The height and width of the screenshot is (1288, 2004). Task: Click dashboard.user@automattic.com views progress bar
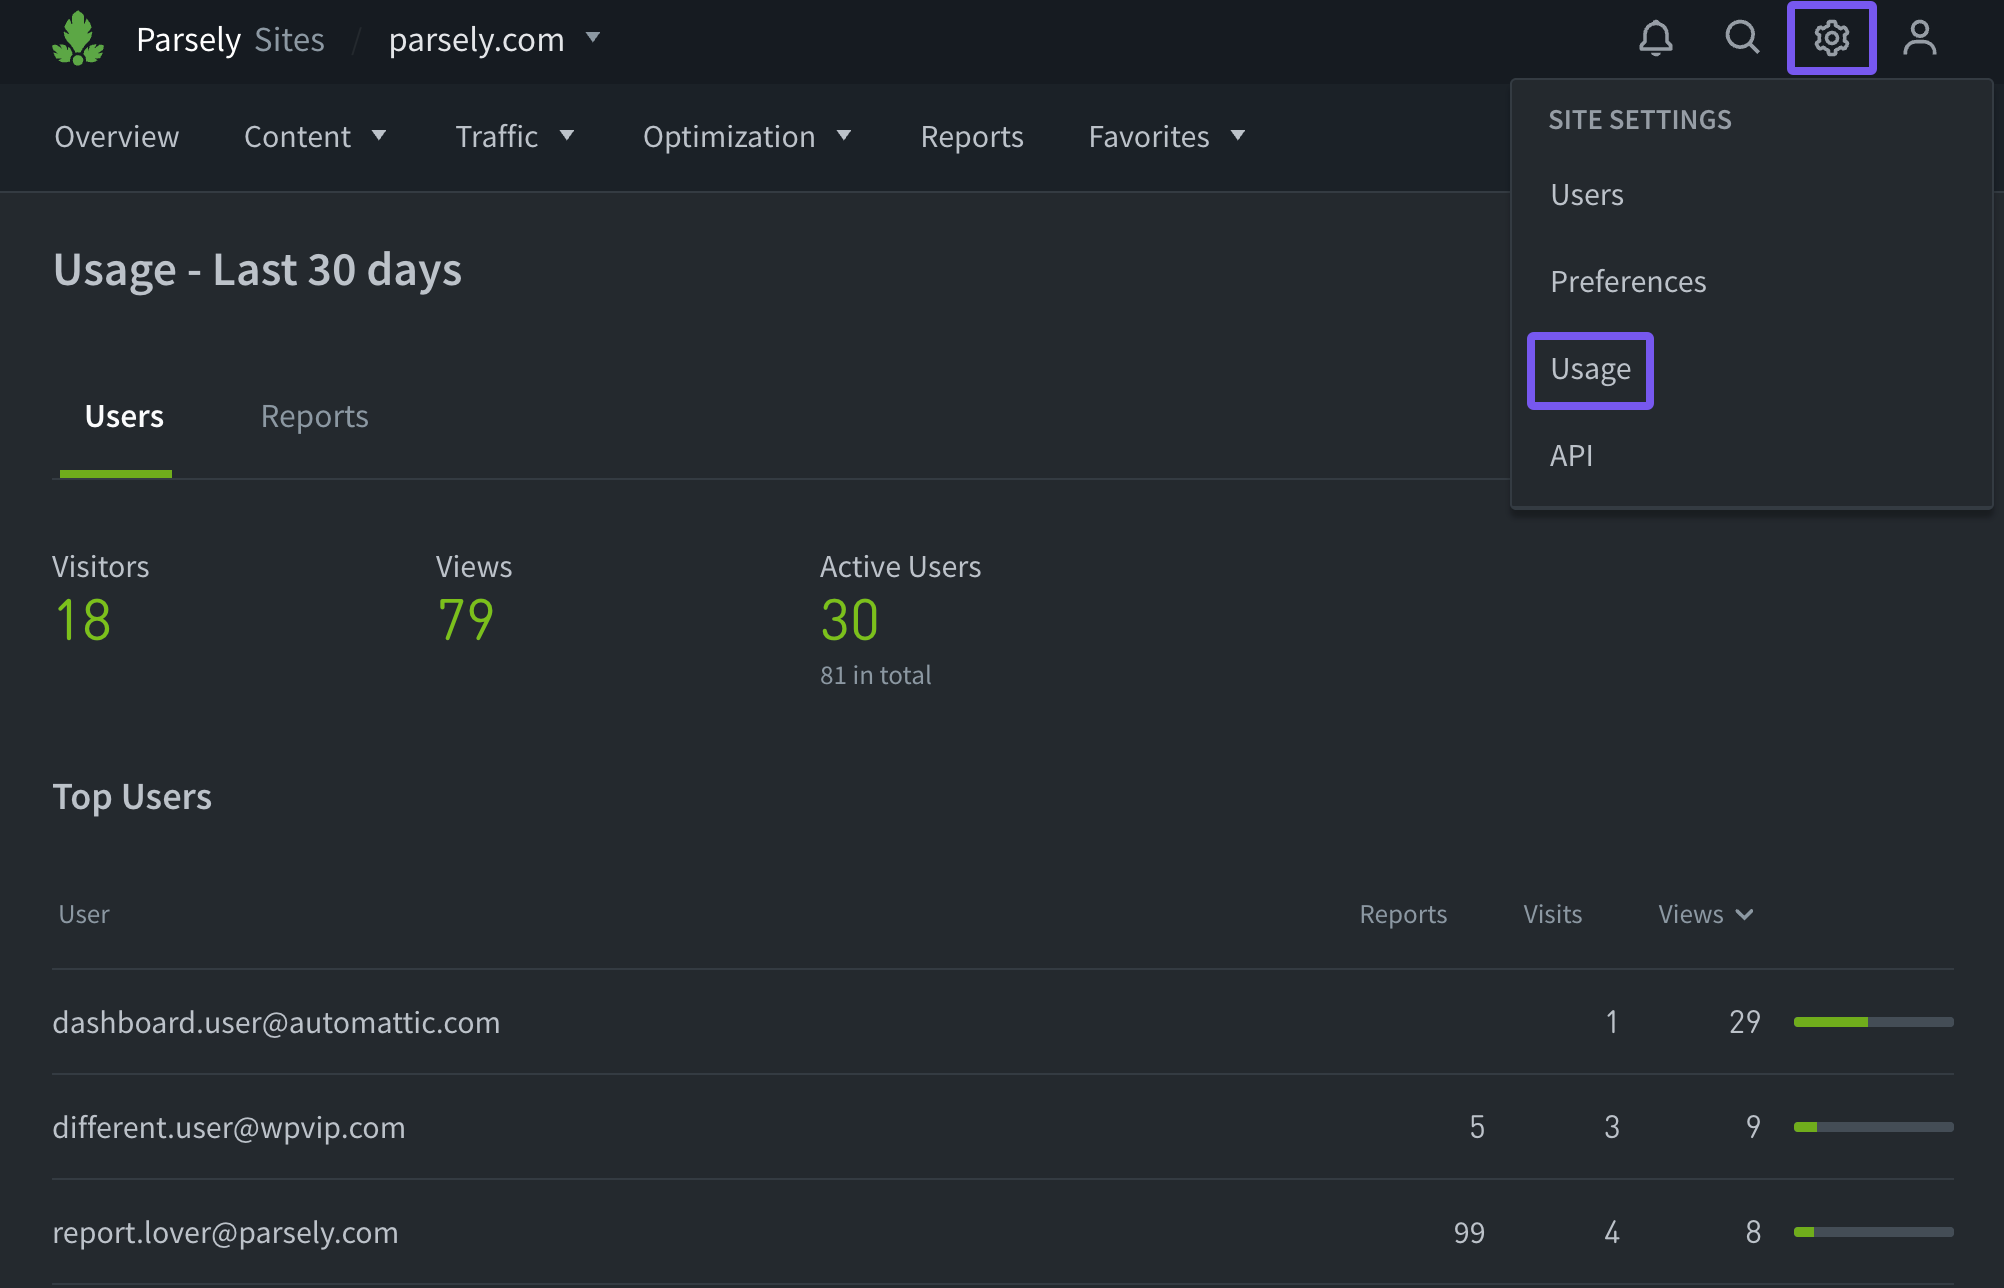[x=1873, y=1022]
